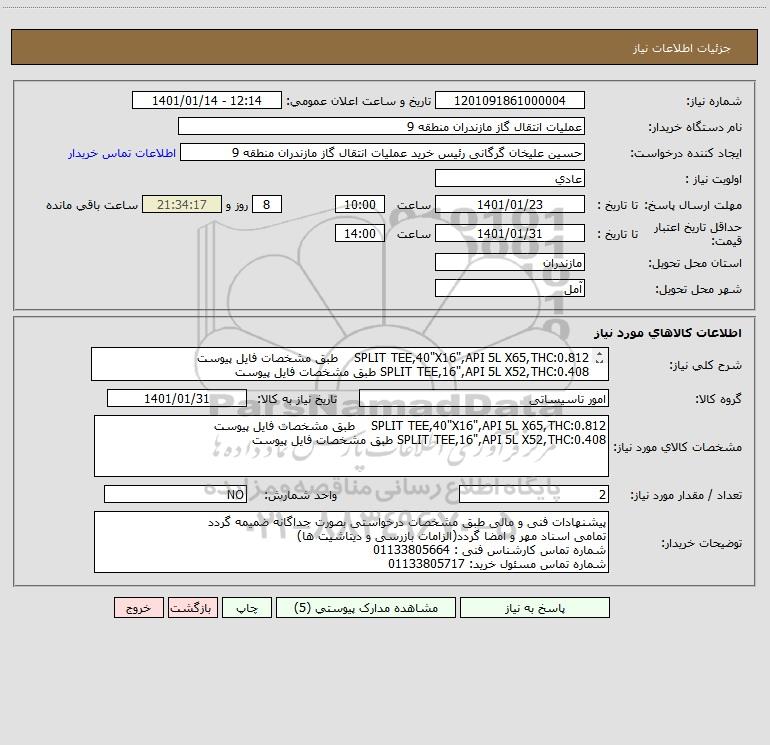Click the goods specification text area 'مشخصات کالای مورد نیاز'
The width and height of the screenshot is (770, 745).
(x=351, y=446)
